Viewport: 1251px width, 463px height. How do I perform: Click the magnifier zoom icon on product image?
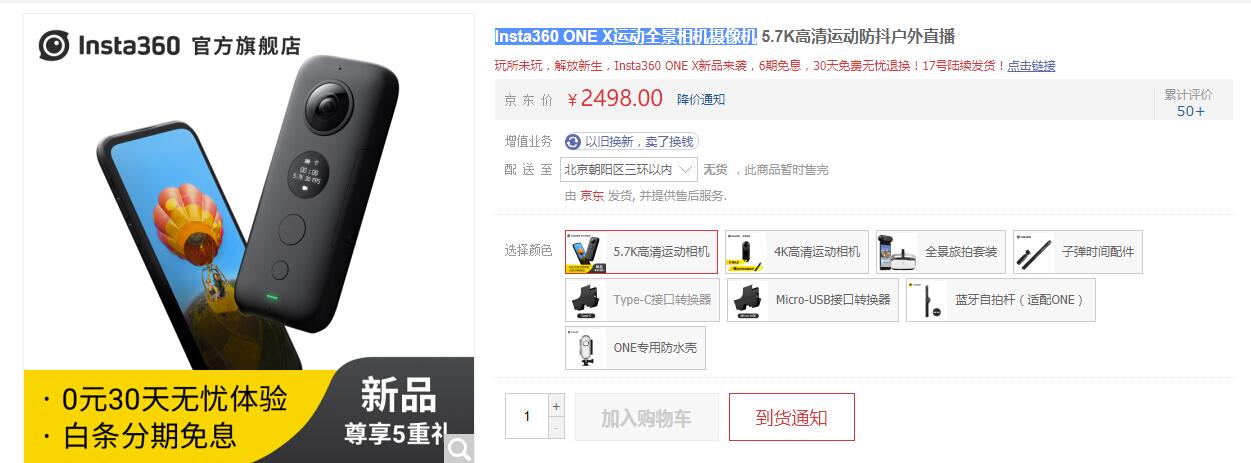pyautogui.click(x=459, y=449)
